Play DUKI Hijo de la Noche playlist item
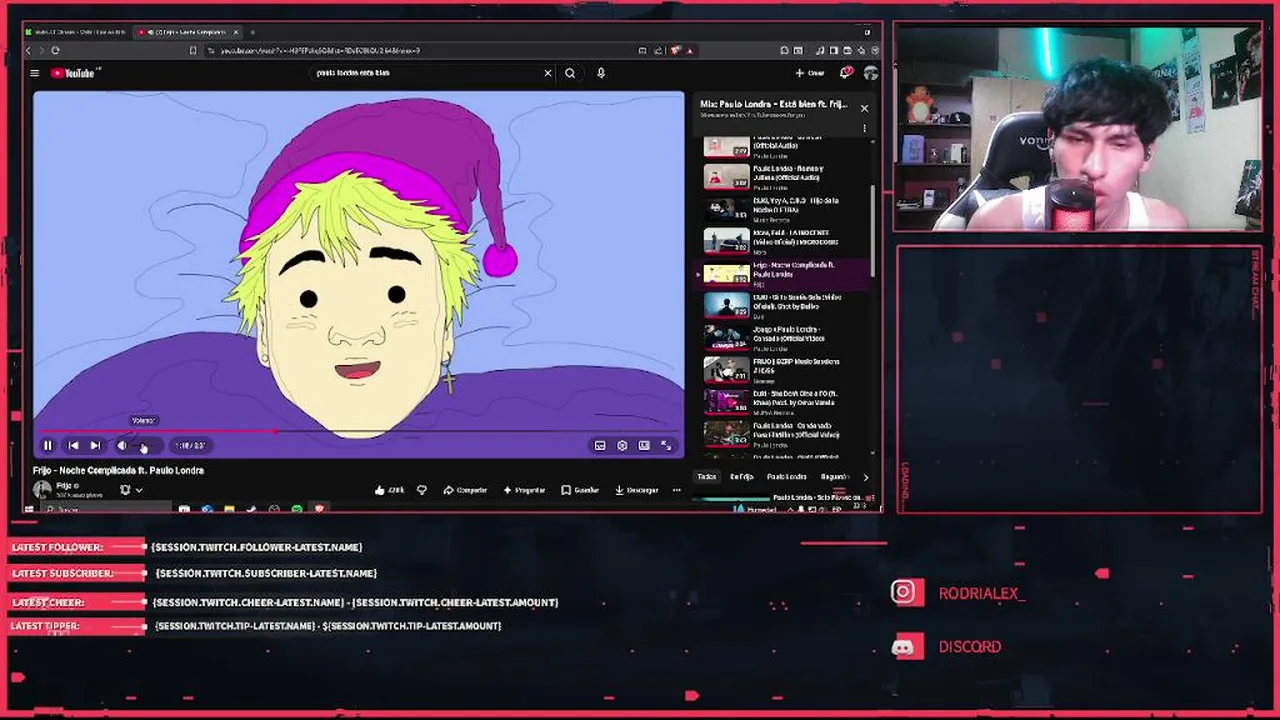Image resolution: width=1280 pixels, height=720 pixels. tap(780, 209)
